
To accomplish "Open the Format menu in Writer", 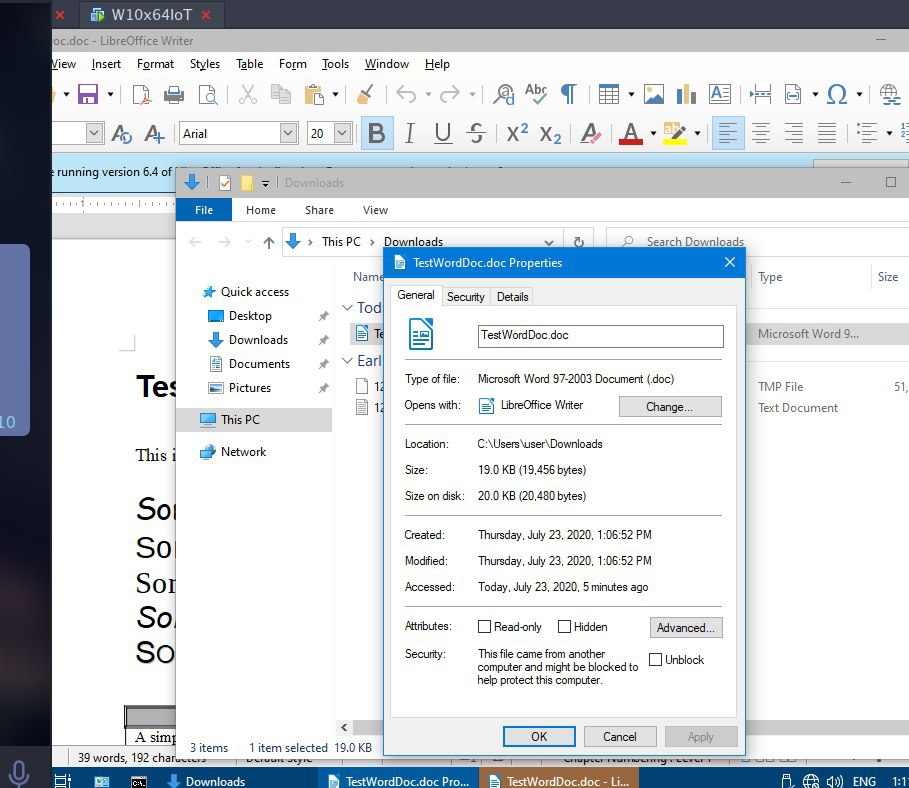I will (155, 64).
